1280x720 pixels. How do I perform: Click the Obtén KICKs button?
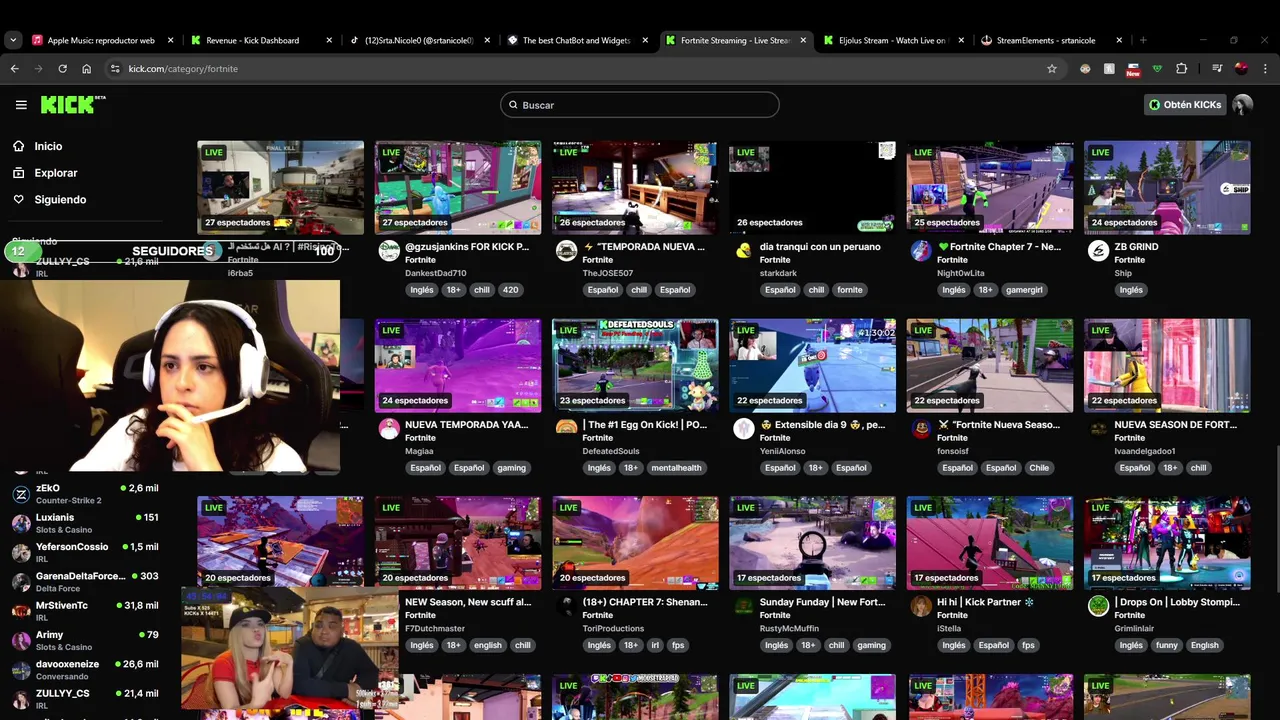1185,104
